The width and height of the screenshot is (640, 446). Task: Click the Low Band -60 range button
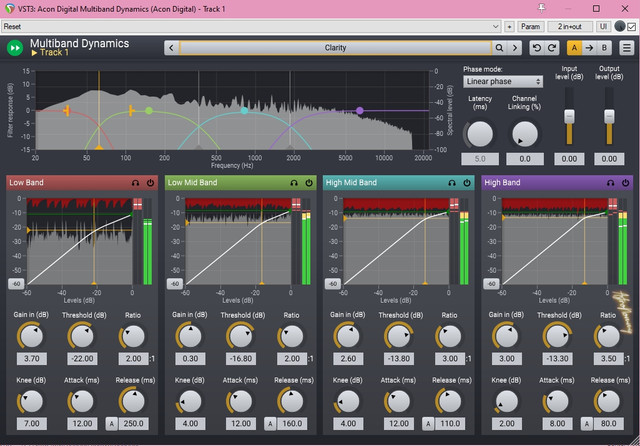coord(16,284)
